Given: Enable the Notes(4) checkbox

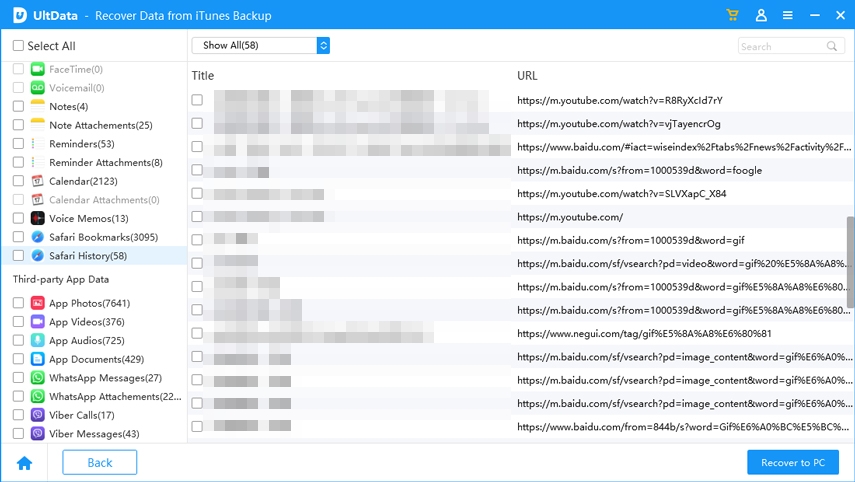Looking at the screenshot, I should click(18, 106).
